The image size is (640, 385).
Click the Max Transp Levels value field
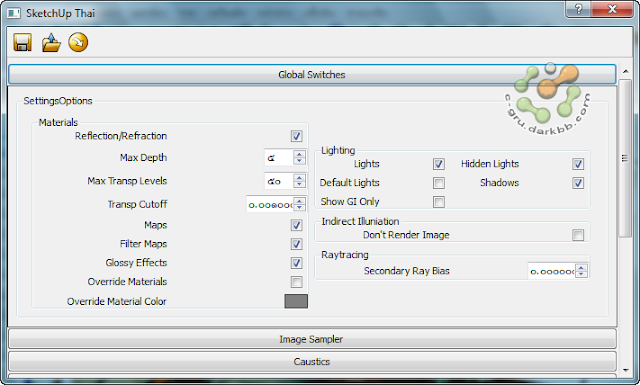click(279, 181)
